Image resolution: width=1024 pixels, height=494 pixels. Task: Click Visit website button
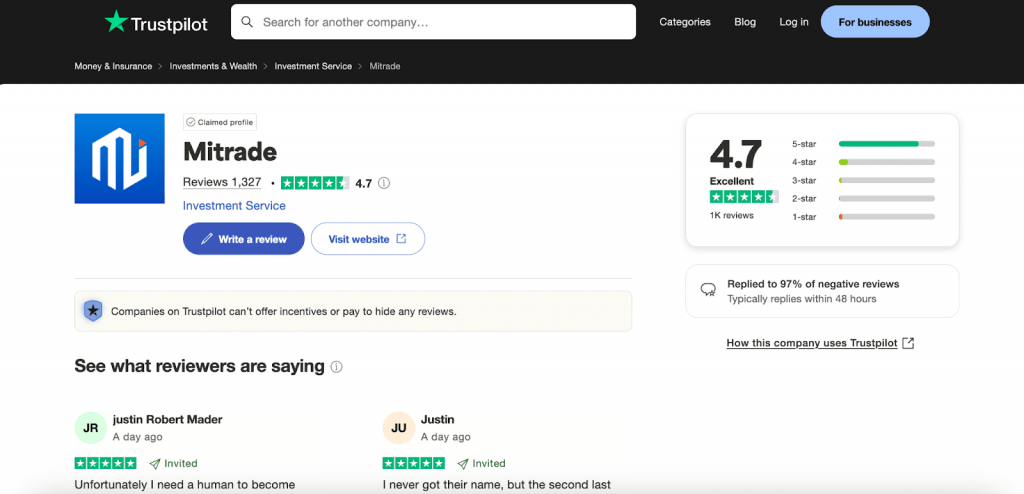coord(368,239)
